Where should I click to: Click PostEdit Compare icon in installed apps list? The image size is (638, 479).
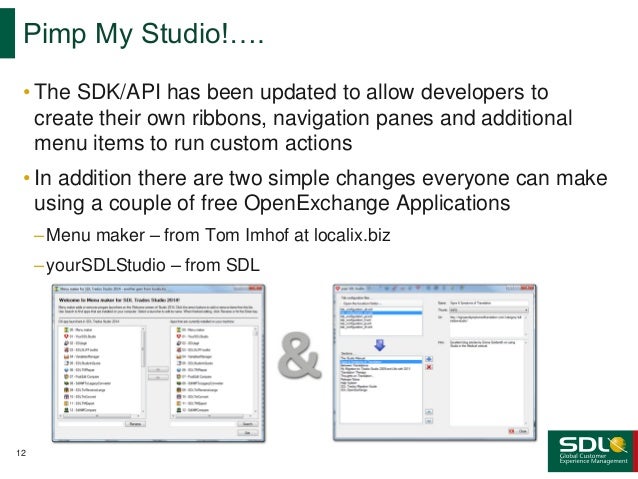(x=179, y=376)
